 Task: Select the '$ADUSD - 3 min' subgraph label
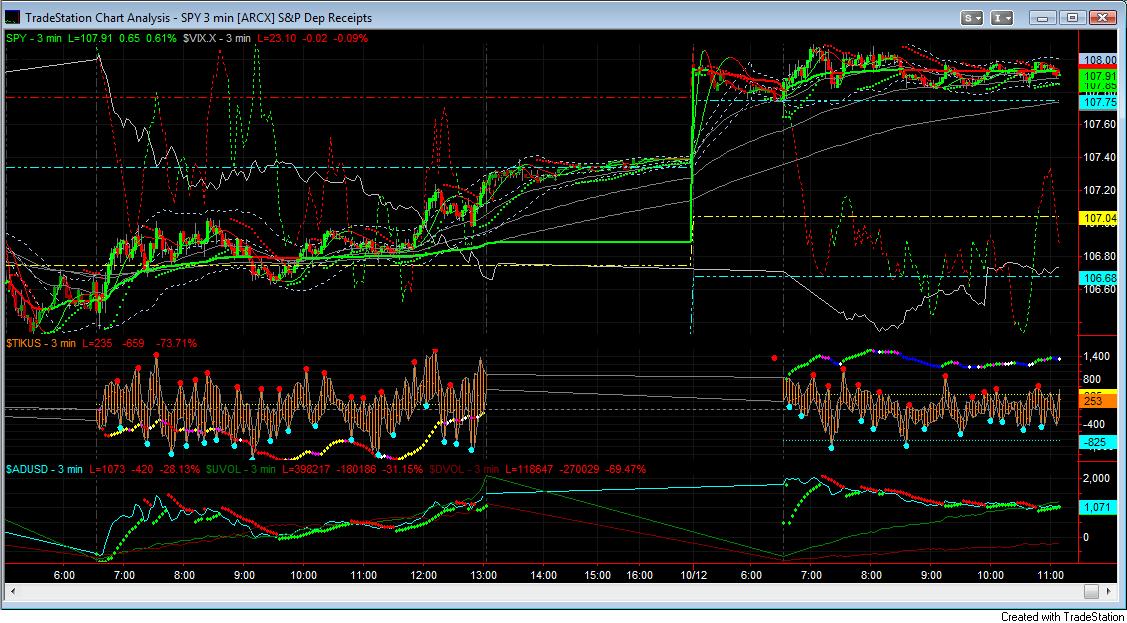tap(44, 469)
